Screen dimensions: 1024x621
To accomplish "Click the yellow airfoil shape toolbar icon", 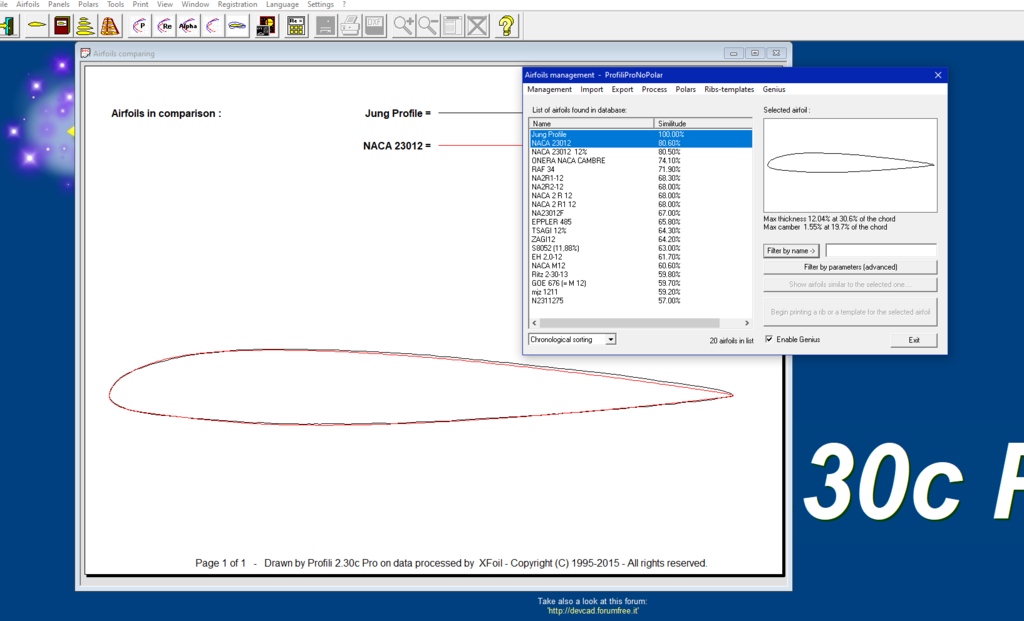I will [x=37, y=26].
